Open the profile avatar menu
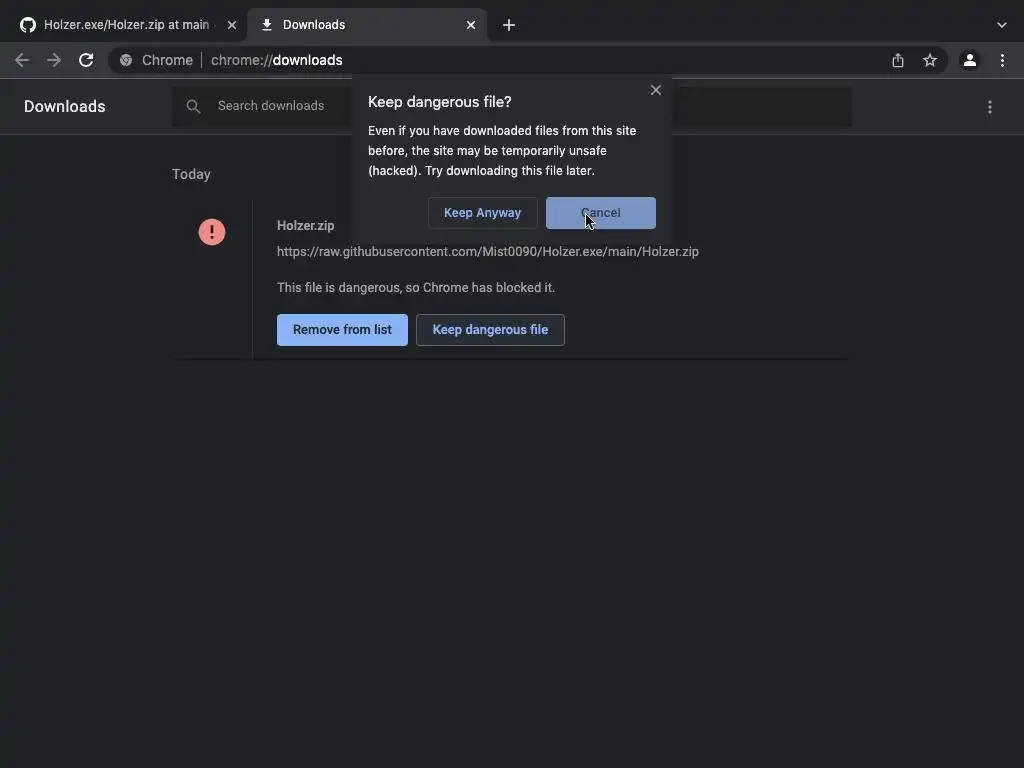Screen dimensions: 1024x768 pyautogui.click(x=970, y=60)
